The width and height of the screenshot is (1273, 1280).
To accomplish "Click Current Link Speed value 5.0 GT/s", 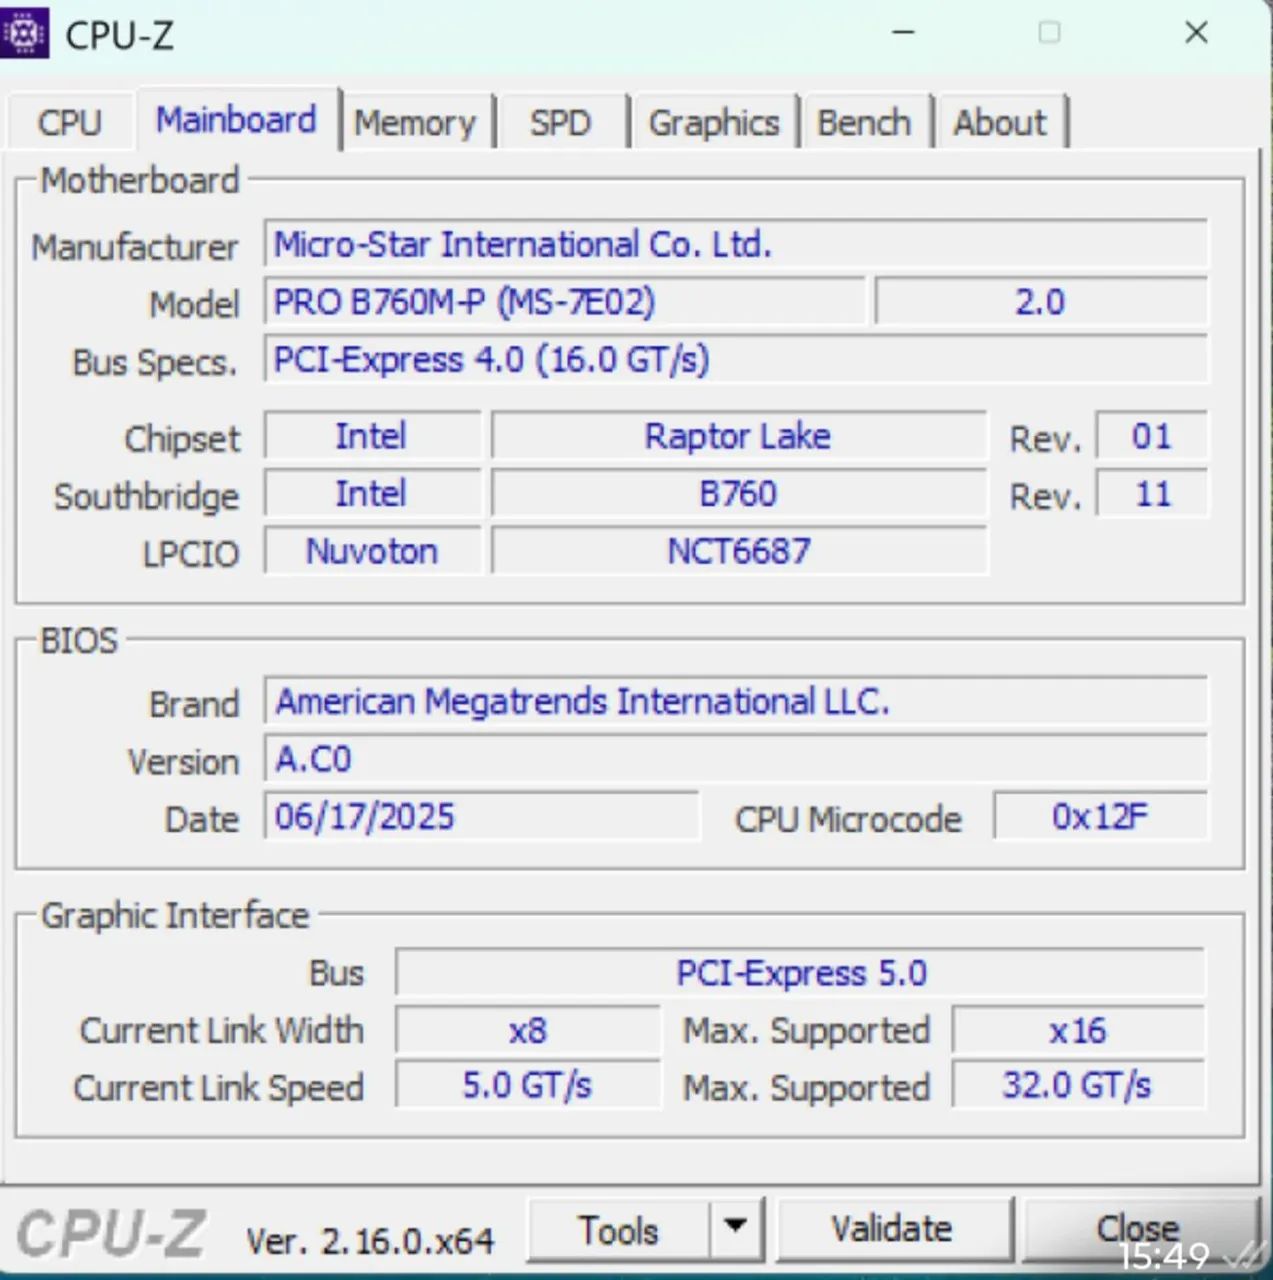I will (528, 1085).
